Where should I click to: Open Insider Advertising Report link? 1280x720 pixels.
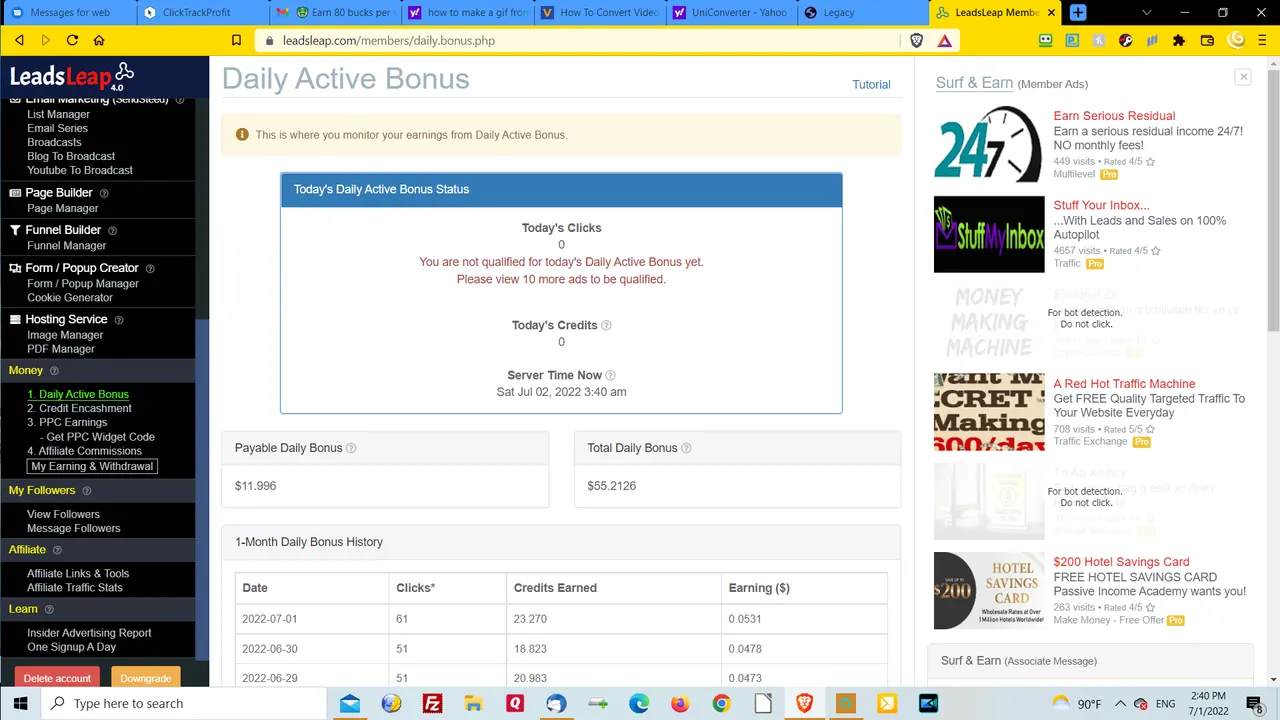click(x=89, y=633)
